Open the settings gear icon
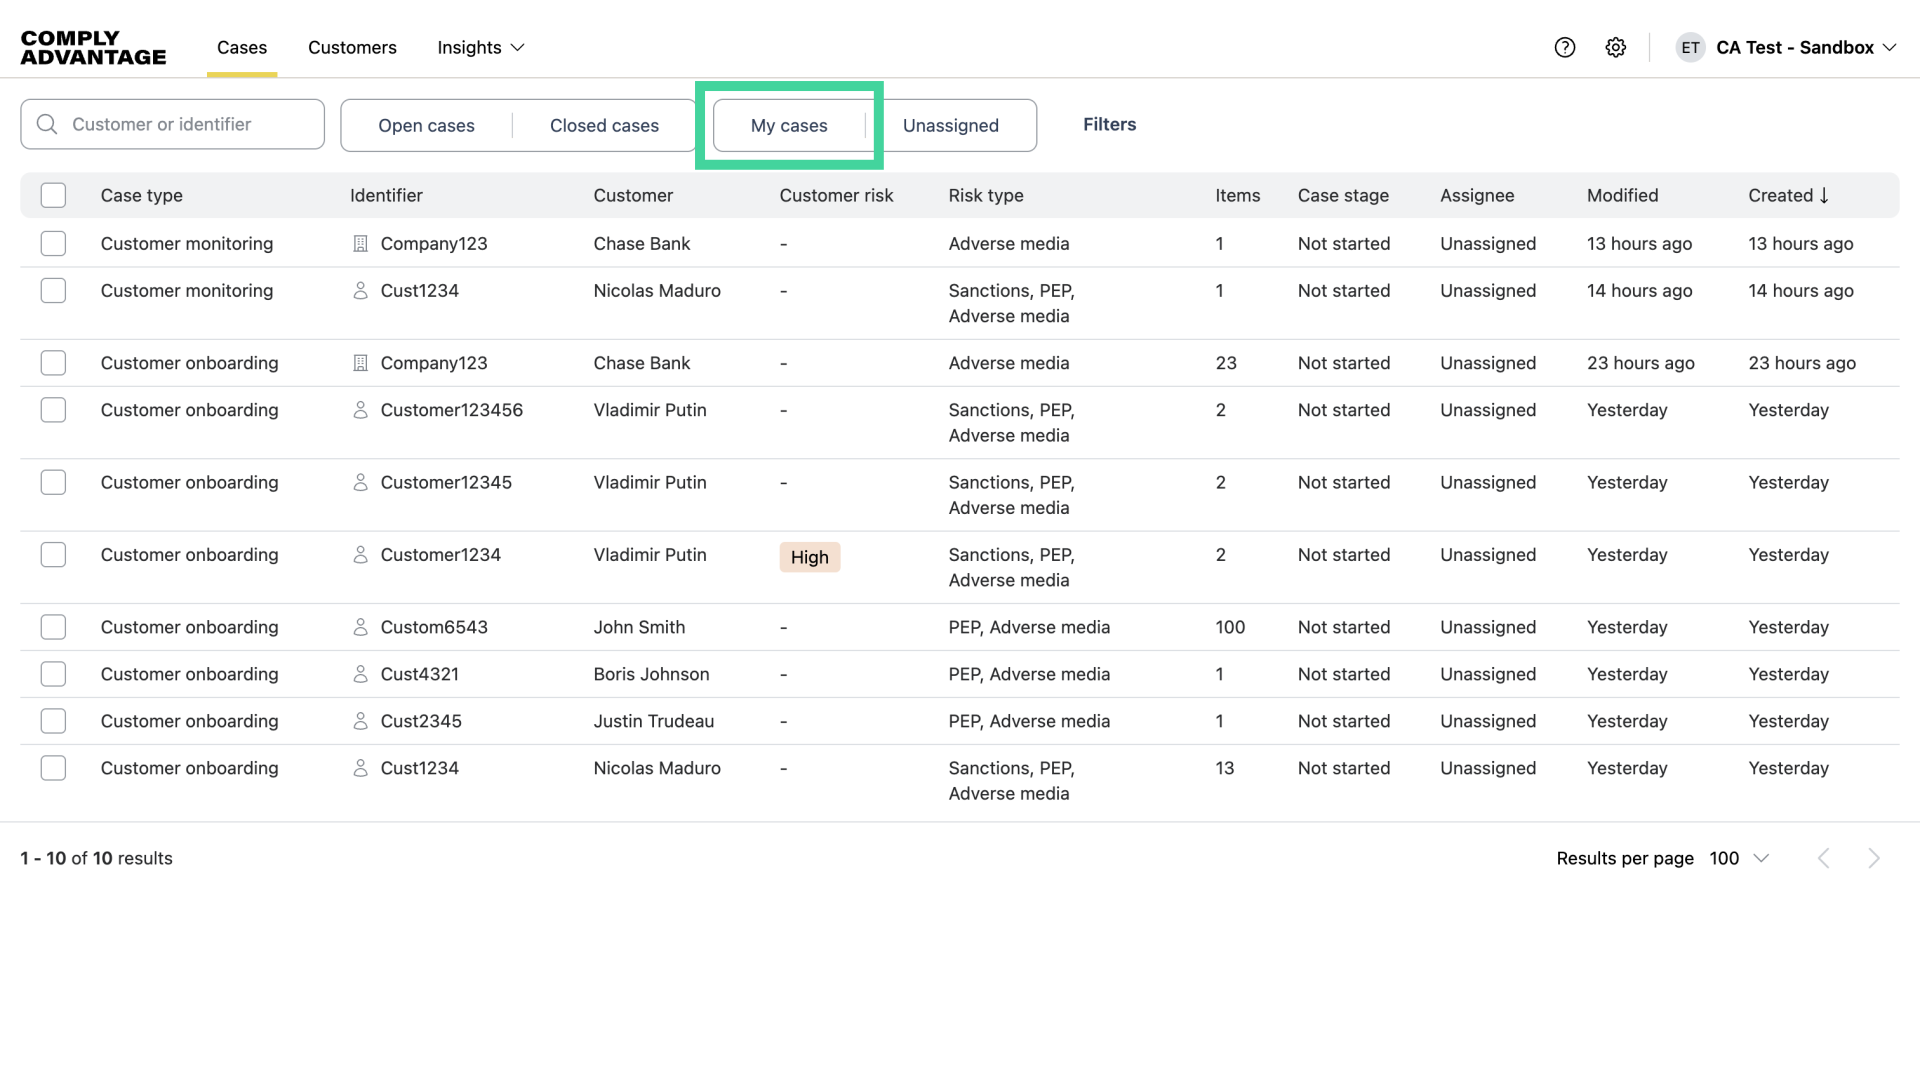The height and width of the screenshot is (1080, 1920). pyautogui.click(x=1616, y=47)
